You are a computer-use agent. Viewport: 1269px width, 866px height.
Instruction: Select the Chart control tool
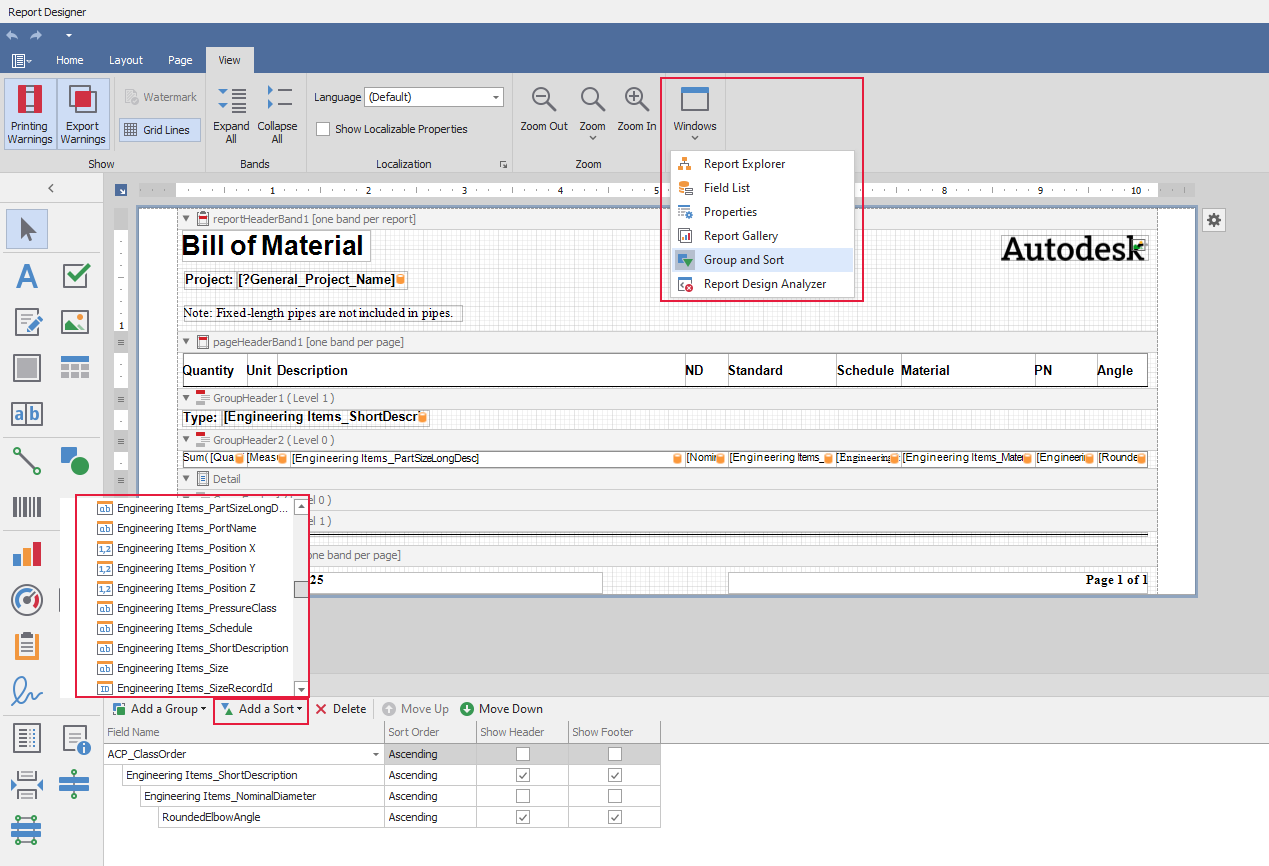tap(27, 554)
